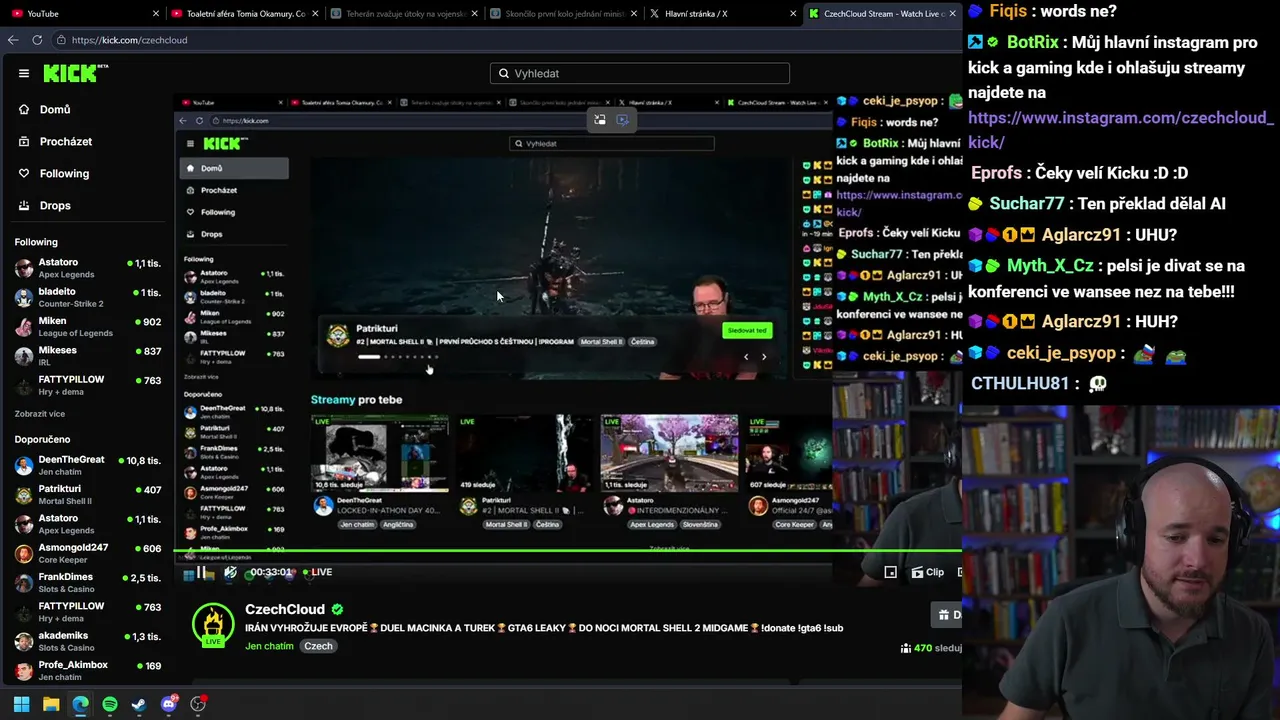The height and width of the screenshot is (720, 1280).
Task: Click the green video progress bar
Action: (x=568, y=550)
